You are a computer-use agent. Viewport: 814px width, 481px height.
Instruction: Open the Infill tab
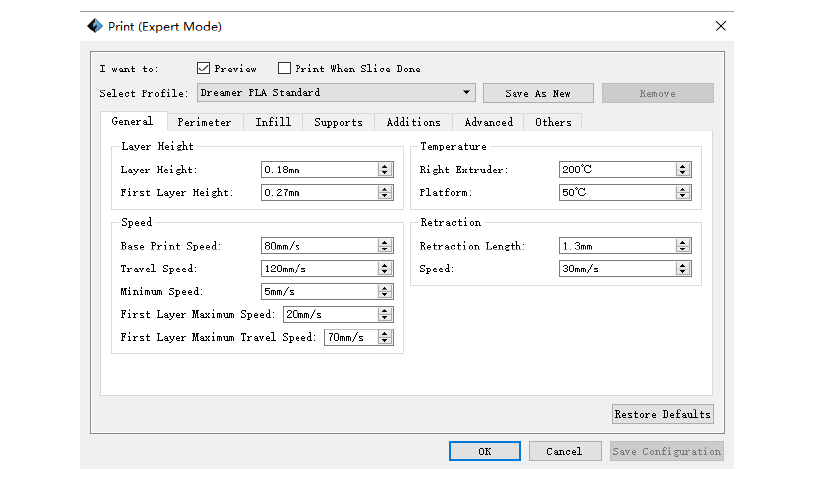point(273,122)
